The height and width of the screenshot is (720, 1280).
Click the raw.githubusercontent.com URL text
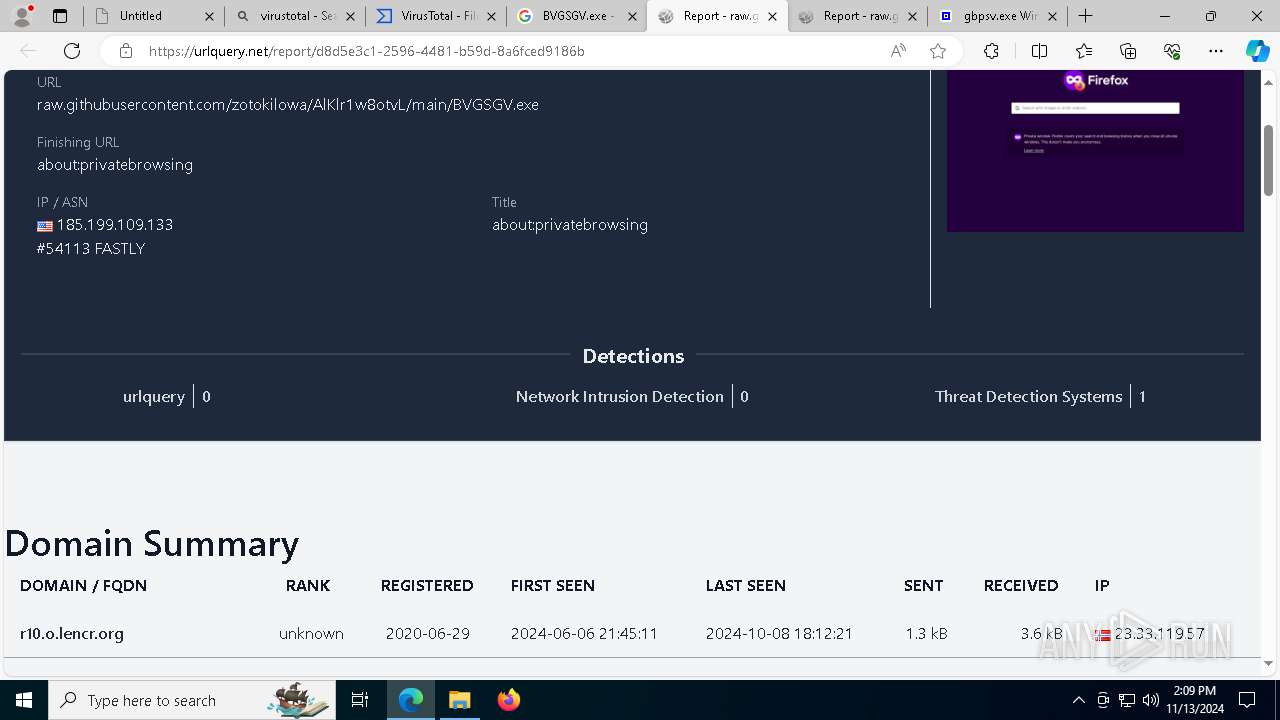click(288, 105)
